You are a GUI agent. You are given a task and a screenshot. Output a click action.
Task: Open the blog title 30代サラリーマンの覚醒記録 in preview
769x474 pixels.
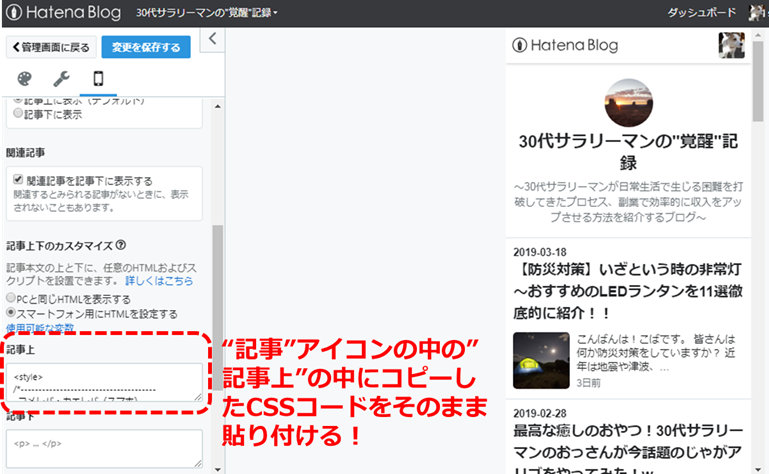pos(628,152)
